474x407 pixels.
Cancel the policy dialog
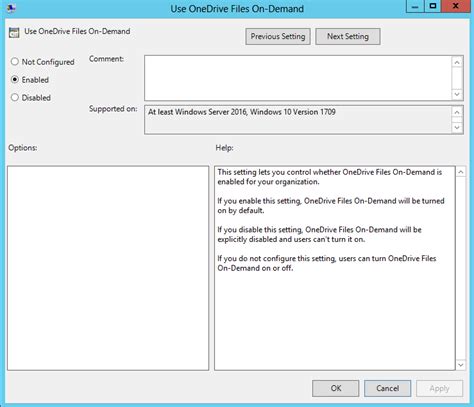pyautogui.click(x=387, y=388)
